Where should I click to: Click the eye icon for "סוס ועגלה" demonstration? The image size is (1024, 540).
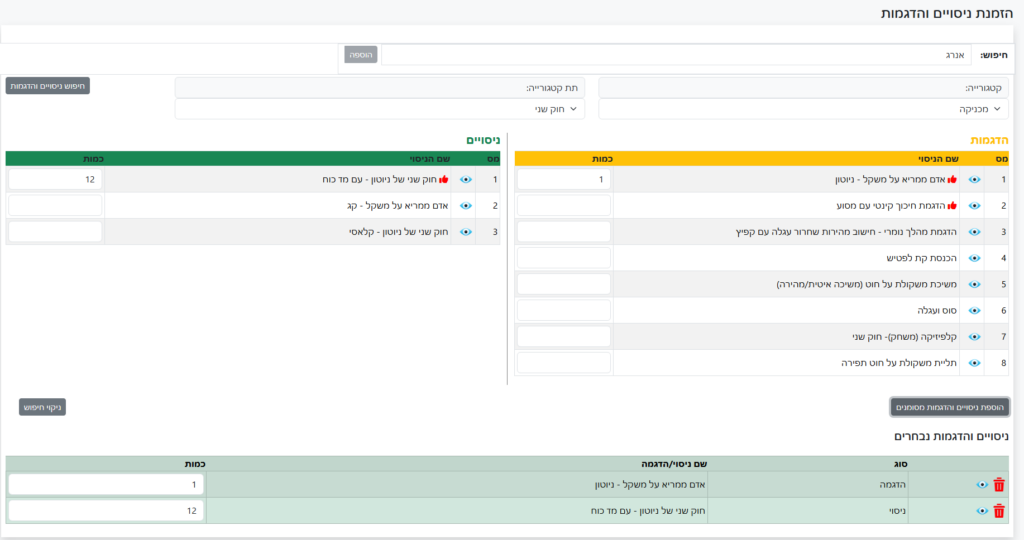coord(975,311)
